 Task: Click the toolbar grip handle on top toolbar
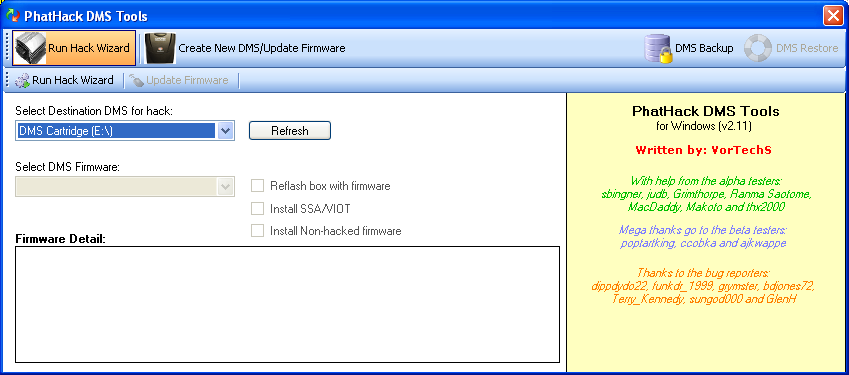click(x=7, y=48)
